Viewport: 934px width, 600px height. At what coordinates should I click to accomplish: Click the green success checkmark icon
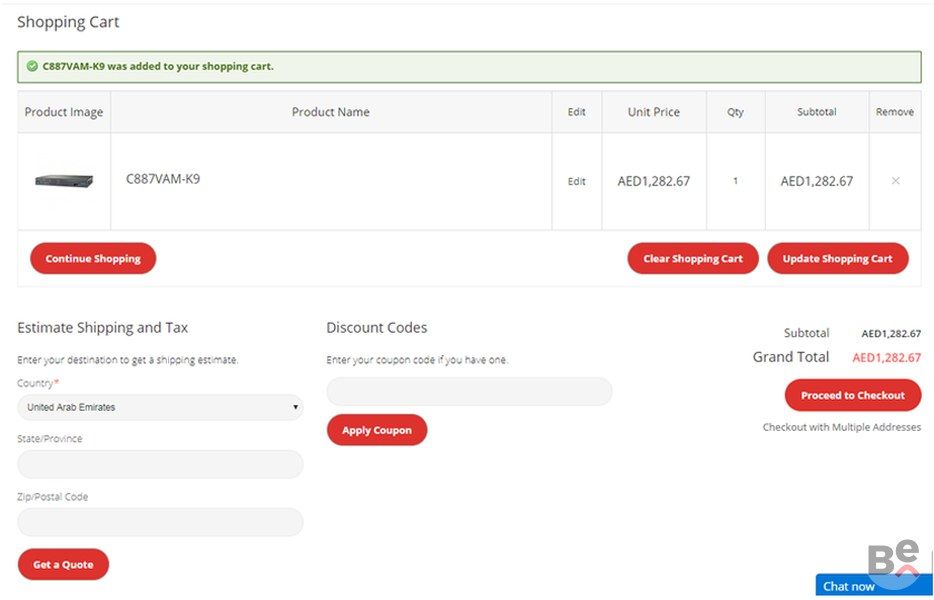coord(33,67)
